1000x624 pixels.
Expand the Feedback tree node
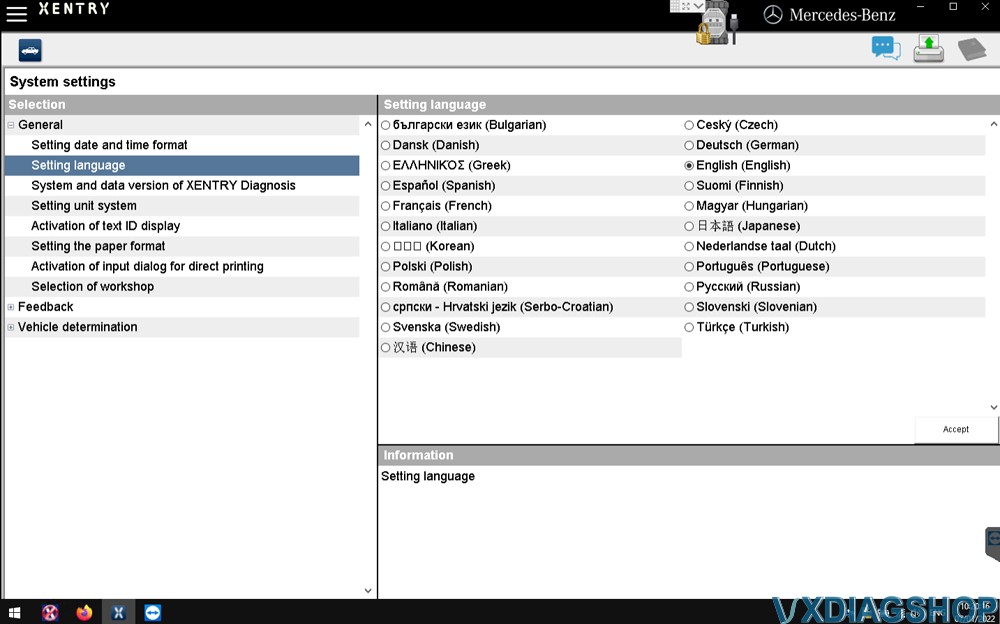pos(11,307)
